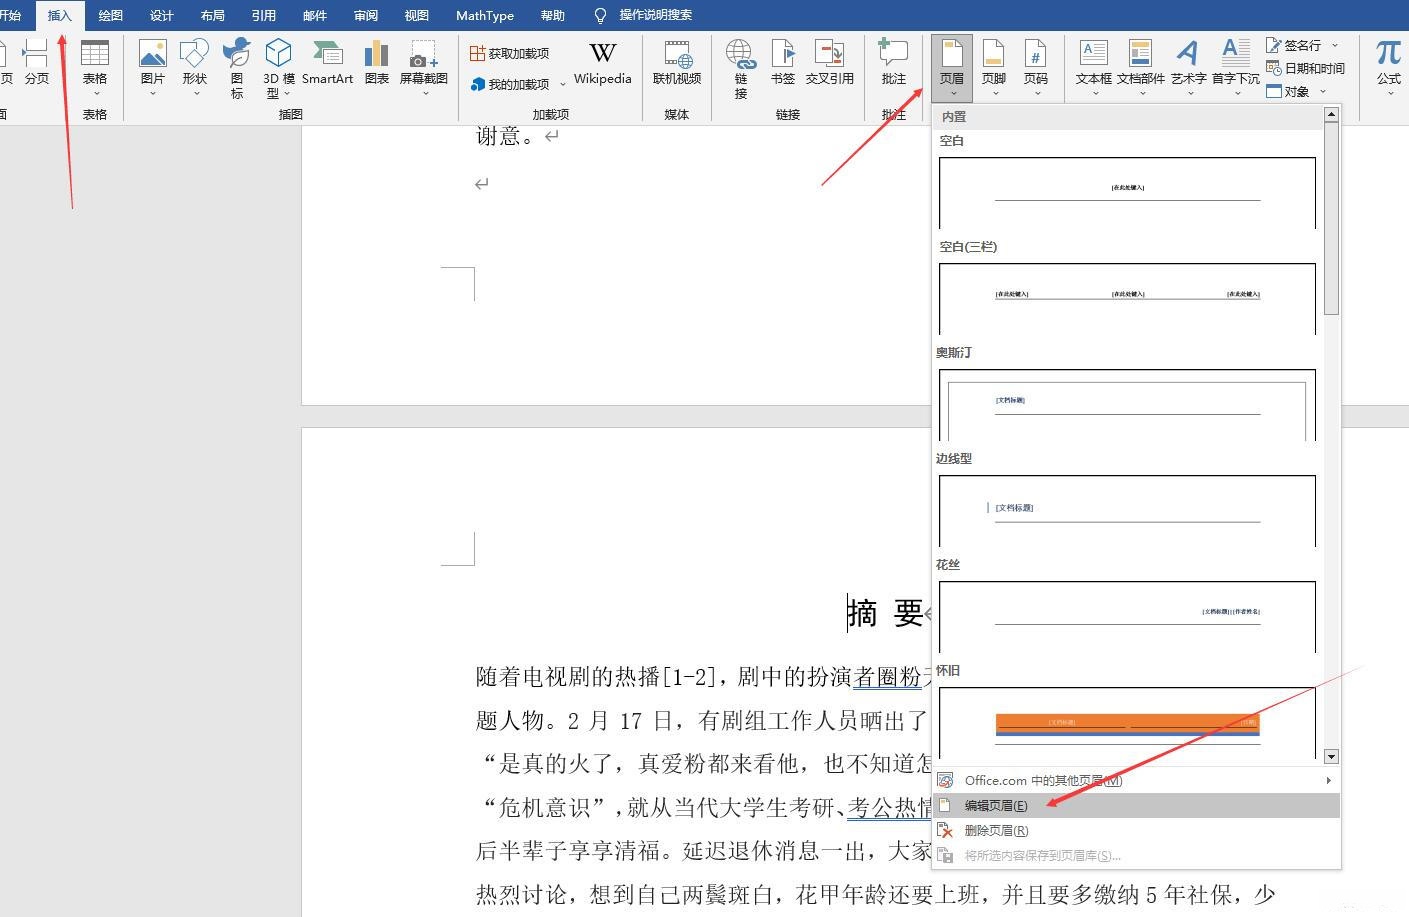
Task: Switch to the 设计 ribbon tab
Action: [160, 15]
